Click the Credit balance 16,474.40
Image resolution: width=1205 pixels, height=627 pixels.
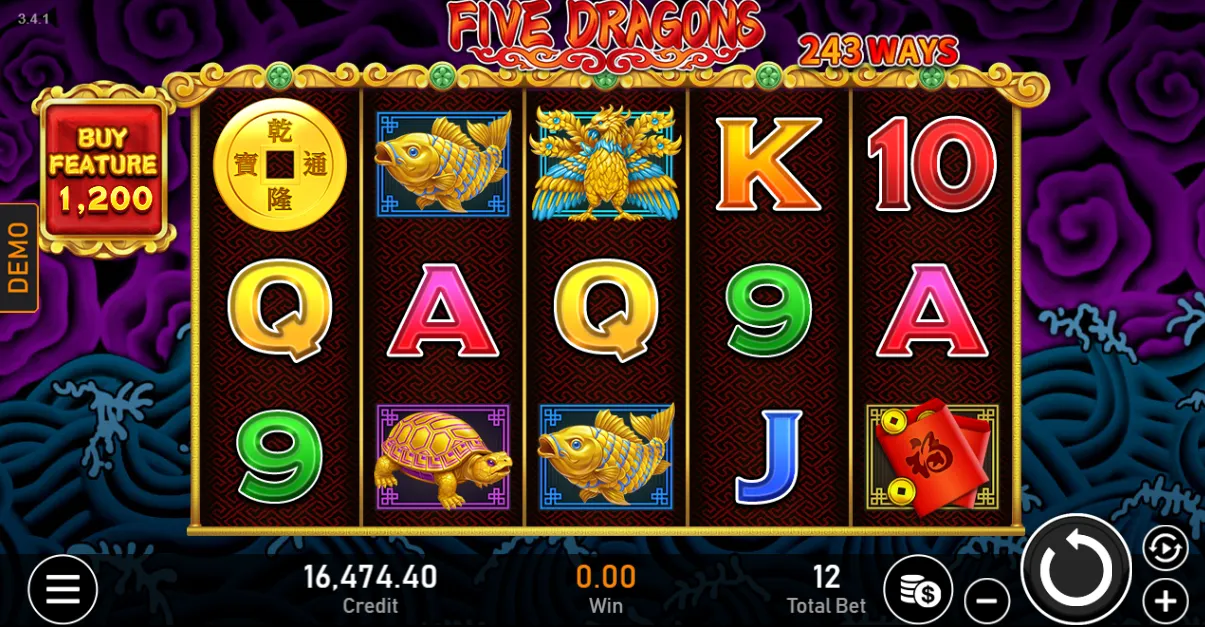[x=370, y=576]
